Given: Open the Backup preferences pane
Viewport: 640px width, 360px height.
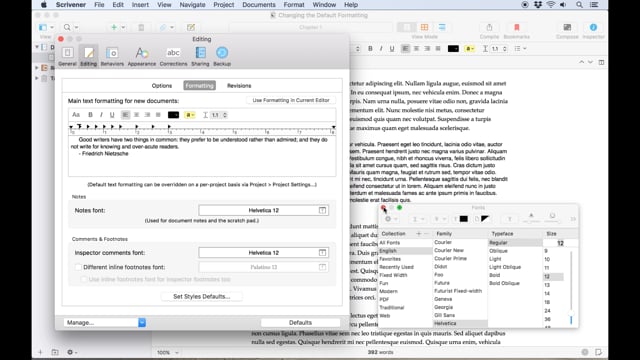Looking at the screenshot, I should click(222, 56).
